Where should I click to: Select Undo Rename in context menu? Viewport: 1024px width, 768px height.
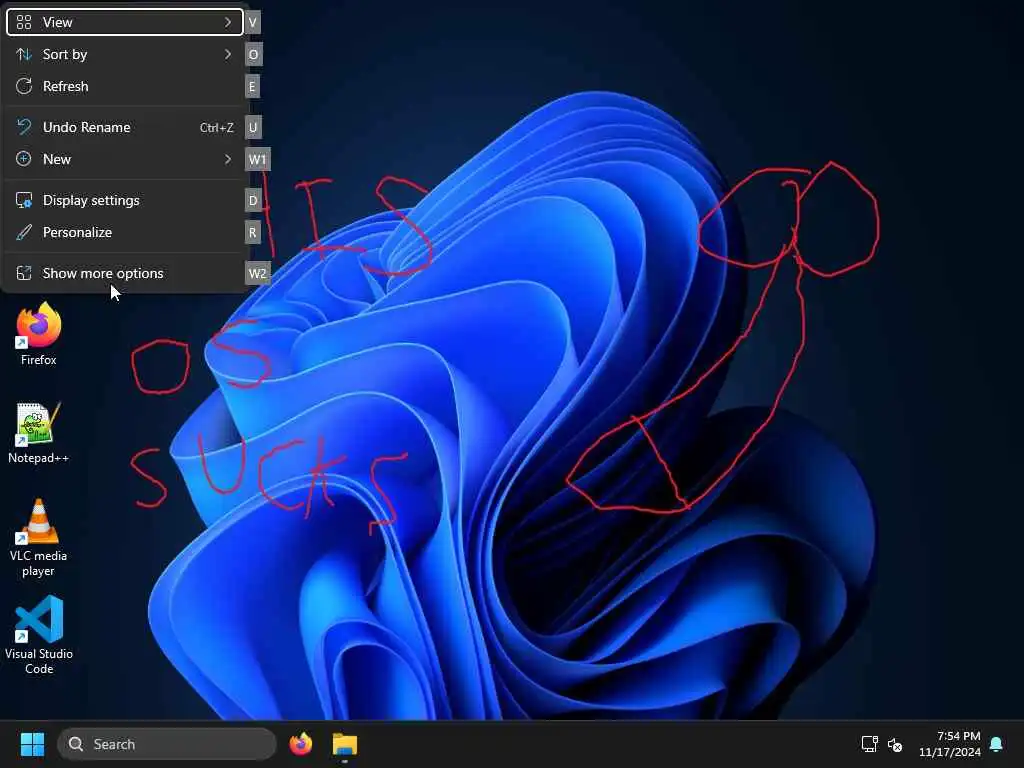[125, 127]
